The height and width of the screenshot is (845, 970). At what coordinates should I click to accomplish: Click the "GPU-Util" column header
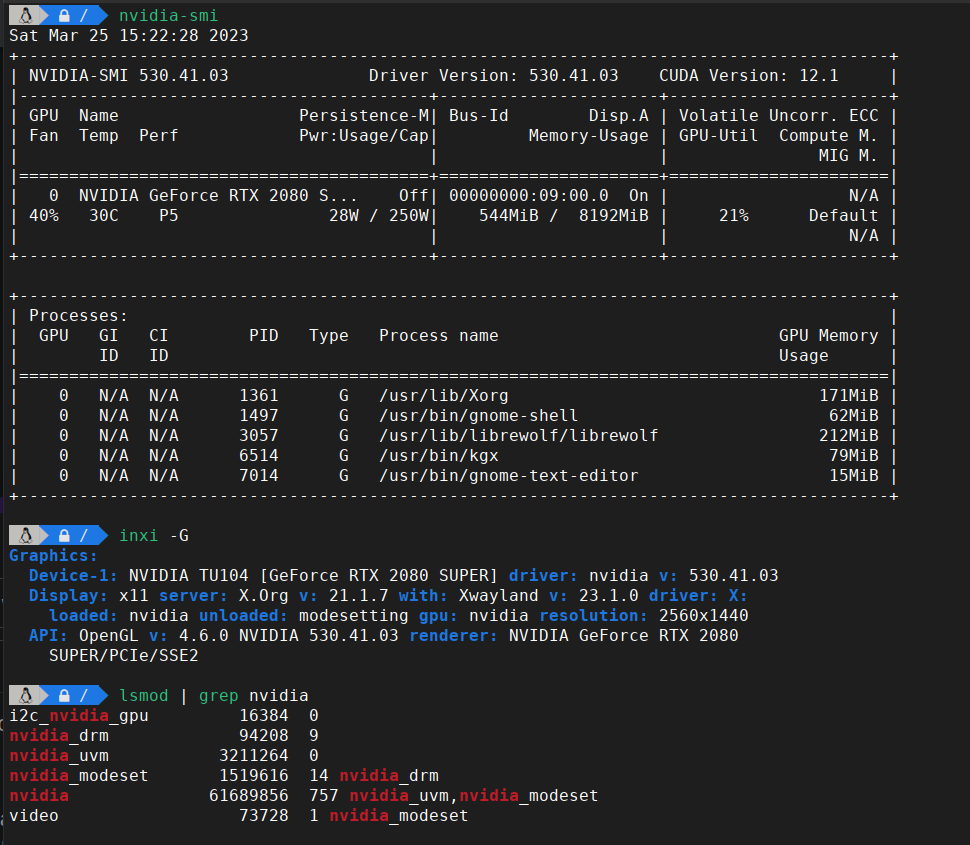point(718,135)
